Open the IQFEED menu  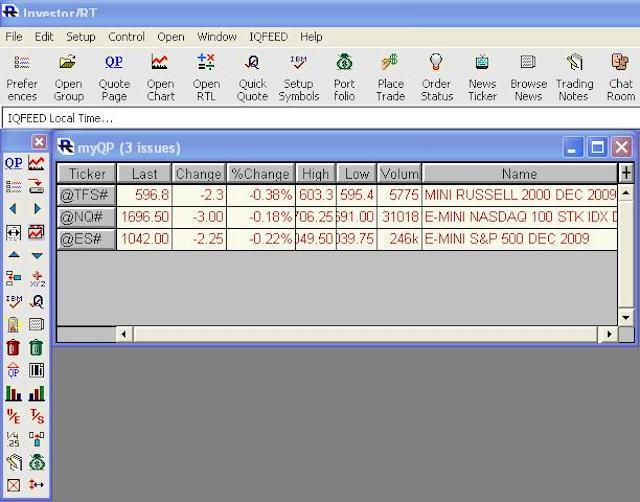click(269, 37)
